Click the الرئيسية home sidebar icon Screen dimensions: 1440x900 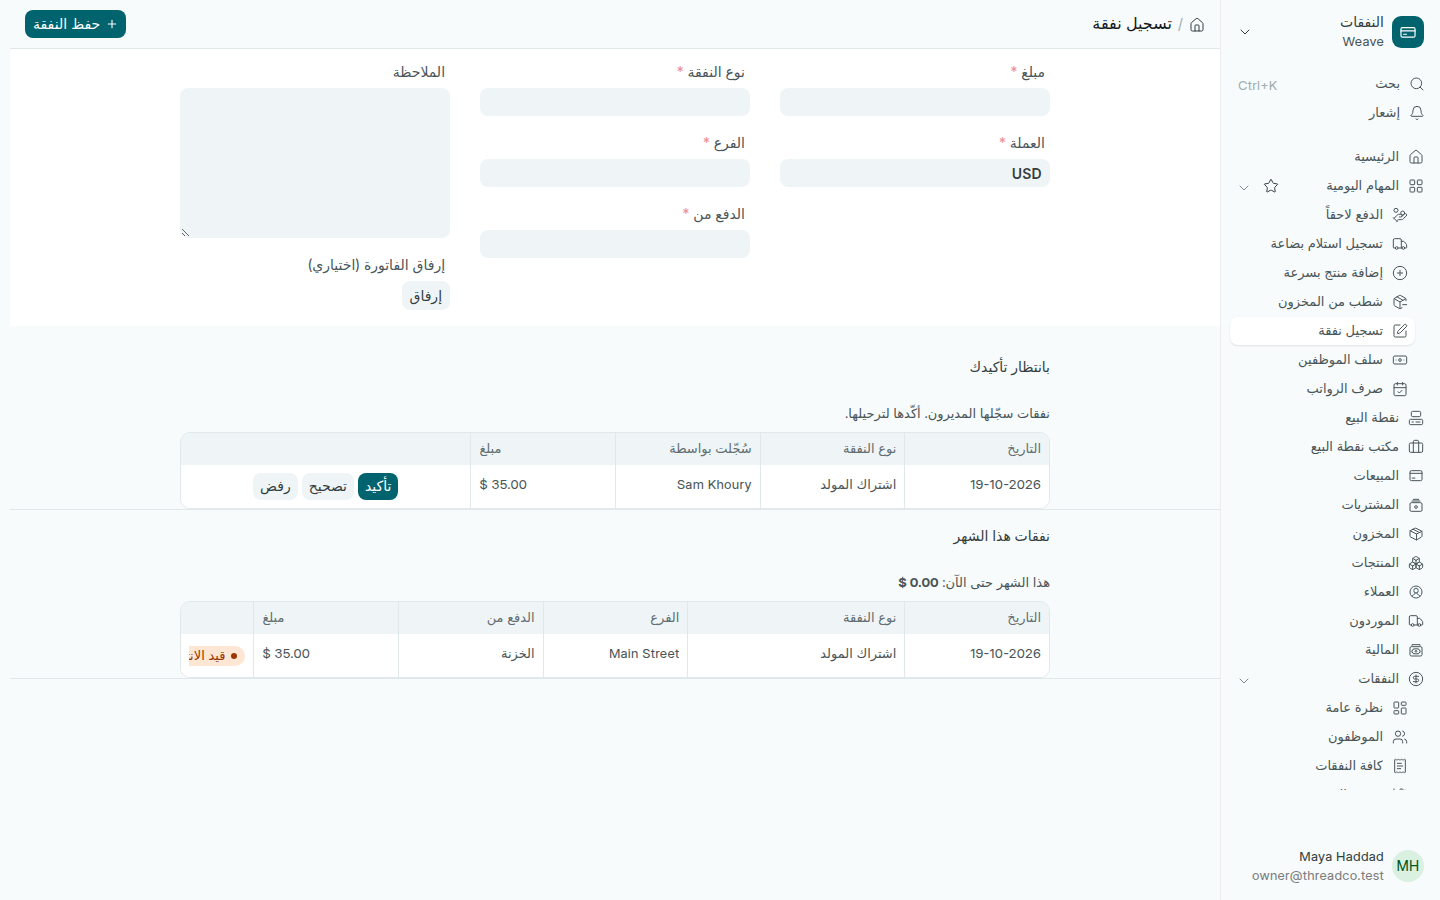tap(1416, 157)
